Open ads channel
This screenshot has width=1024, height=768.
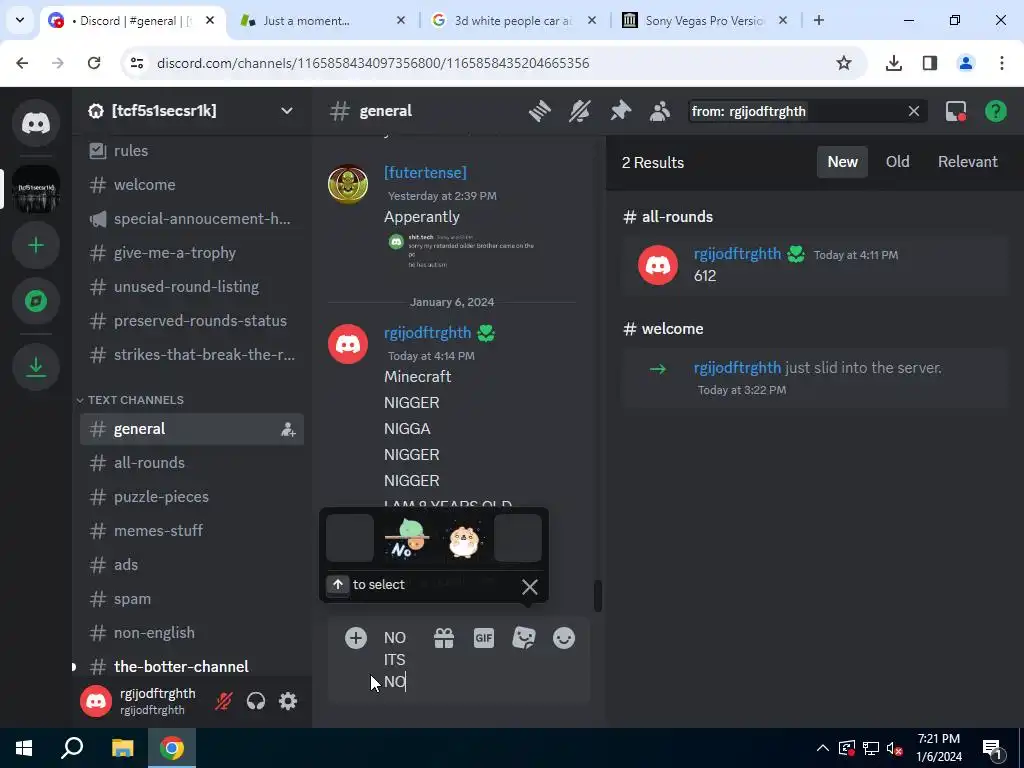[x=192, y=565]
